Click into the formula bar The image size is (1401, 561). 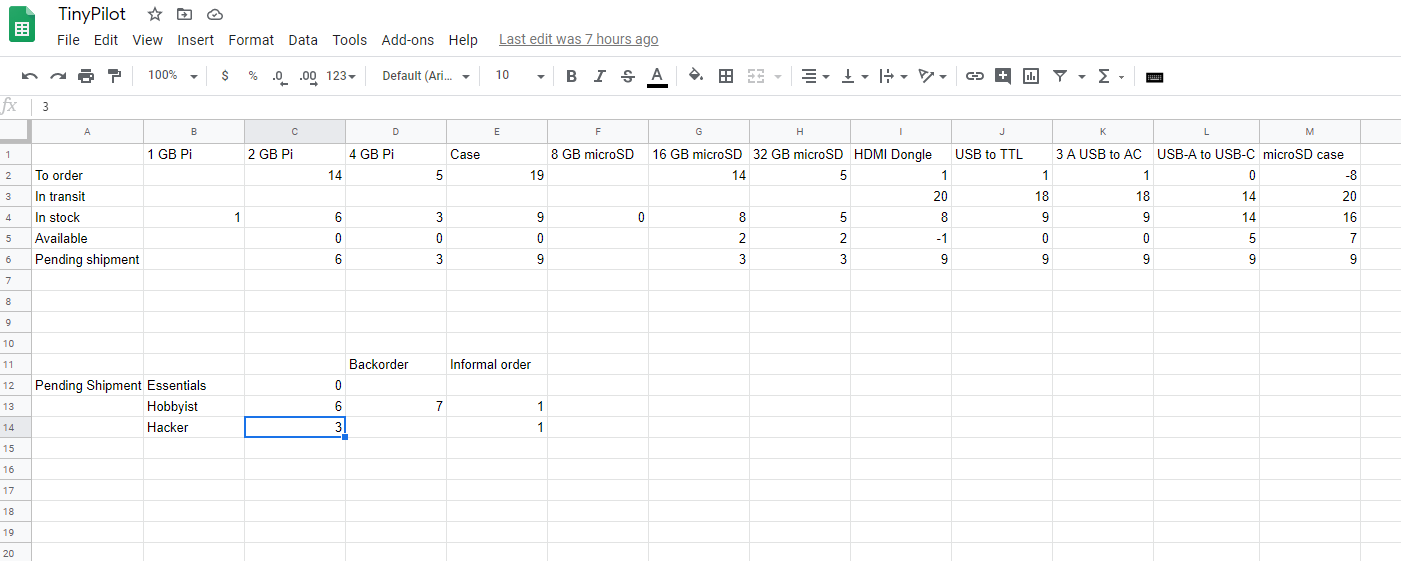click(715, 107)
